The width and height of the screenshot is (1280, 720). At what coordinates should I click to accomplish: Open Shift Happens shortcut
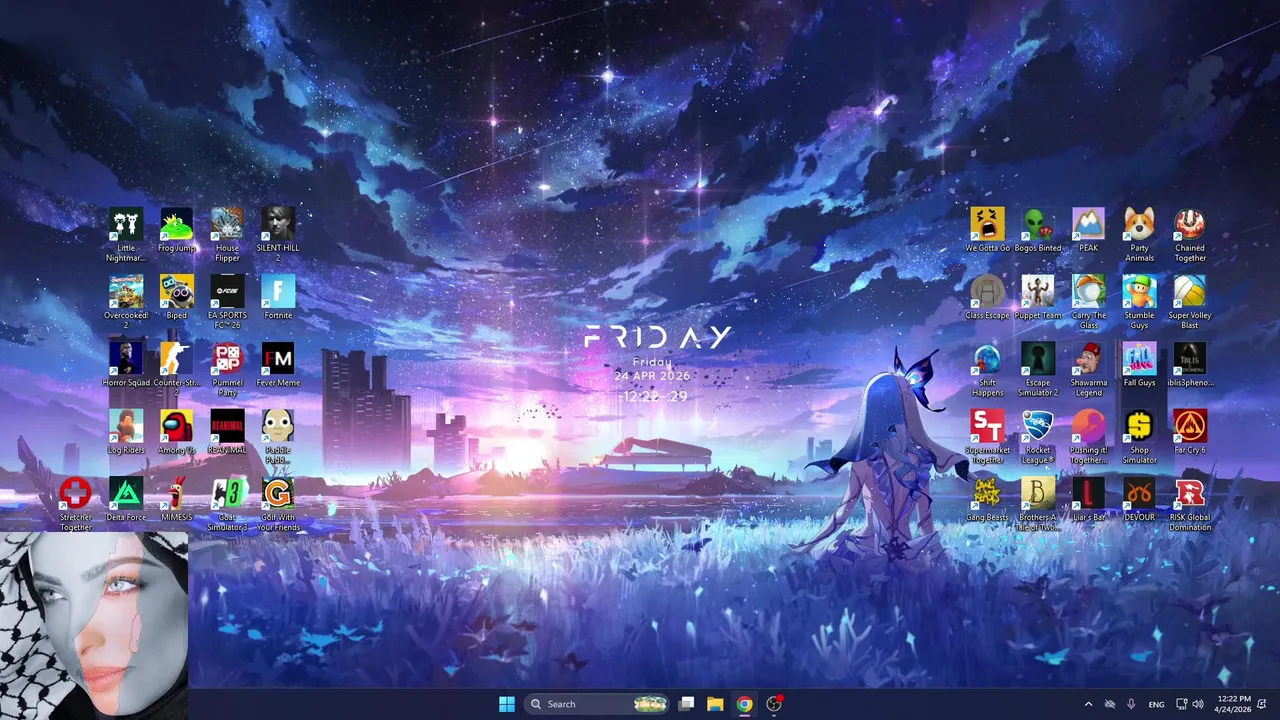point(987,368)
